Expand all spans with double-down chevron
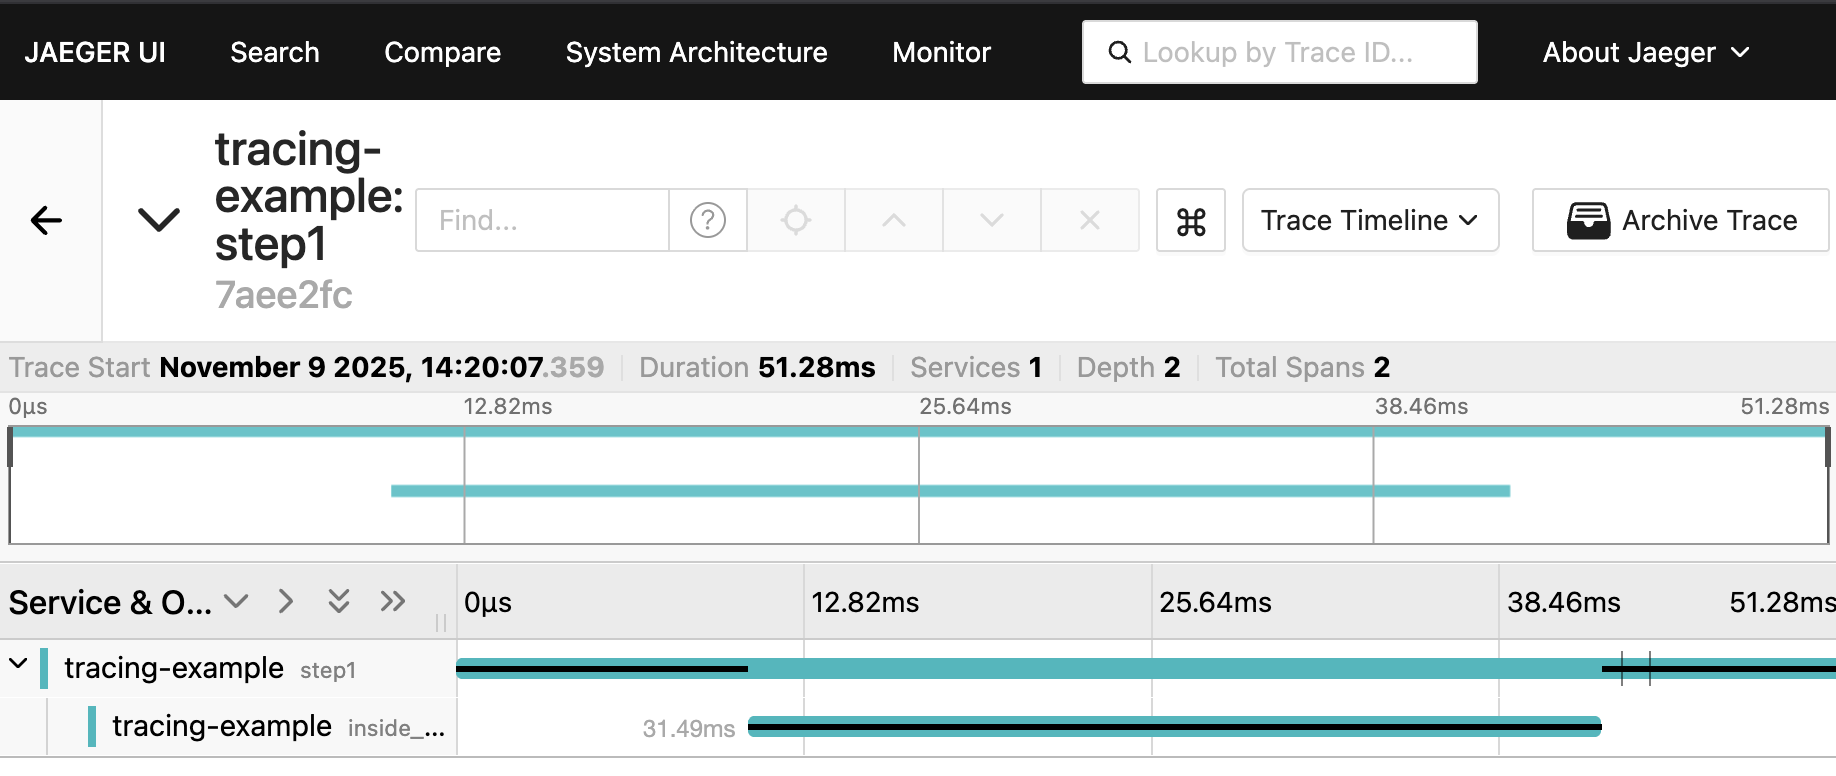Image resolution: width=1836 pixels, height=776 pixels. [339, 601]
